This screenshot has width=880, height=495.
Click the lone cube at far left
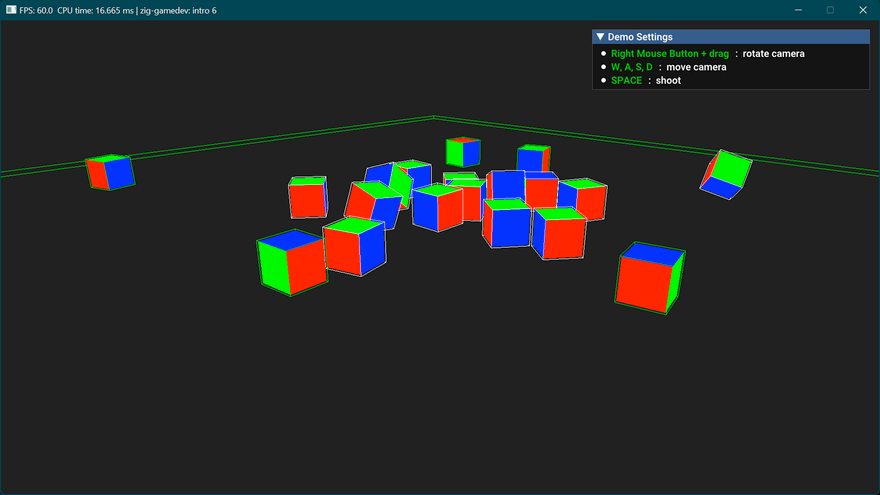tap(110, 172)
